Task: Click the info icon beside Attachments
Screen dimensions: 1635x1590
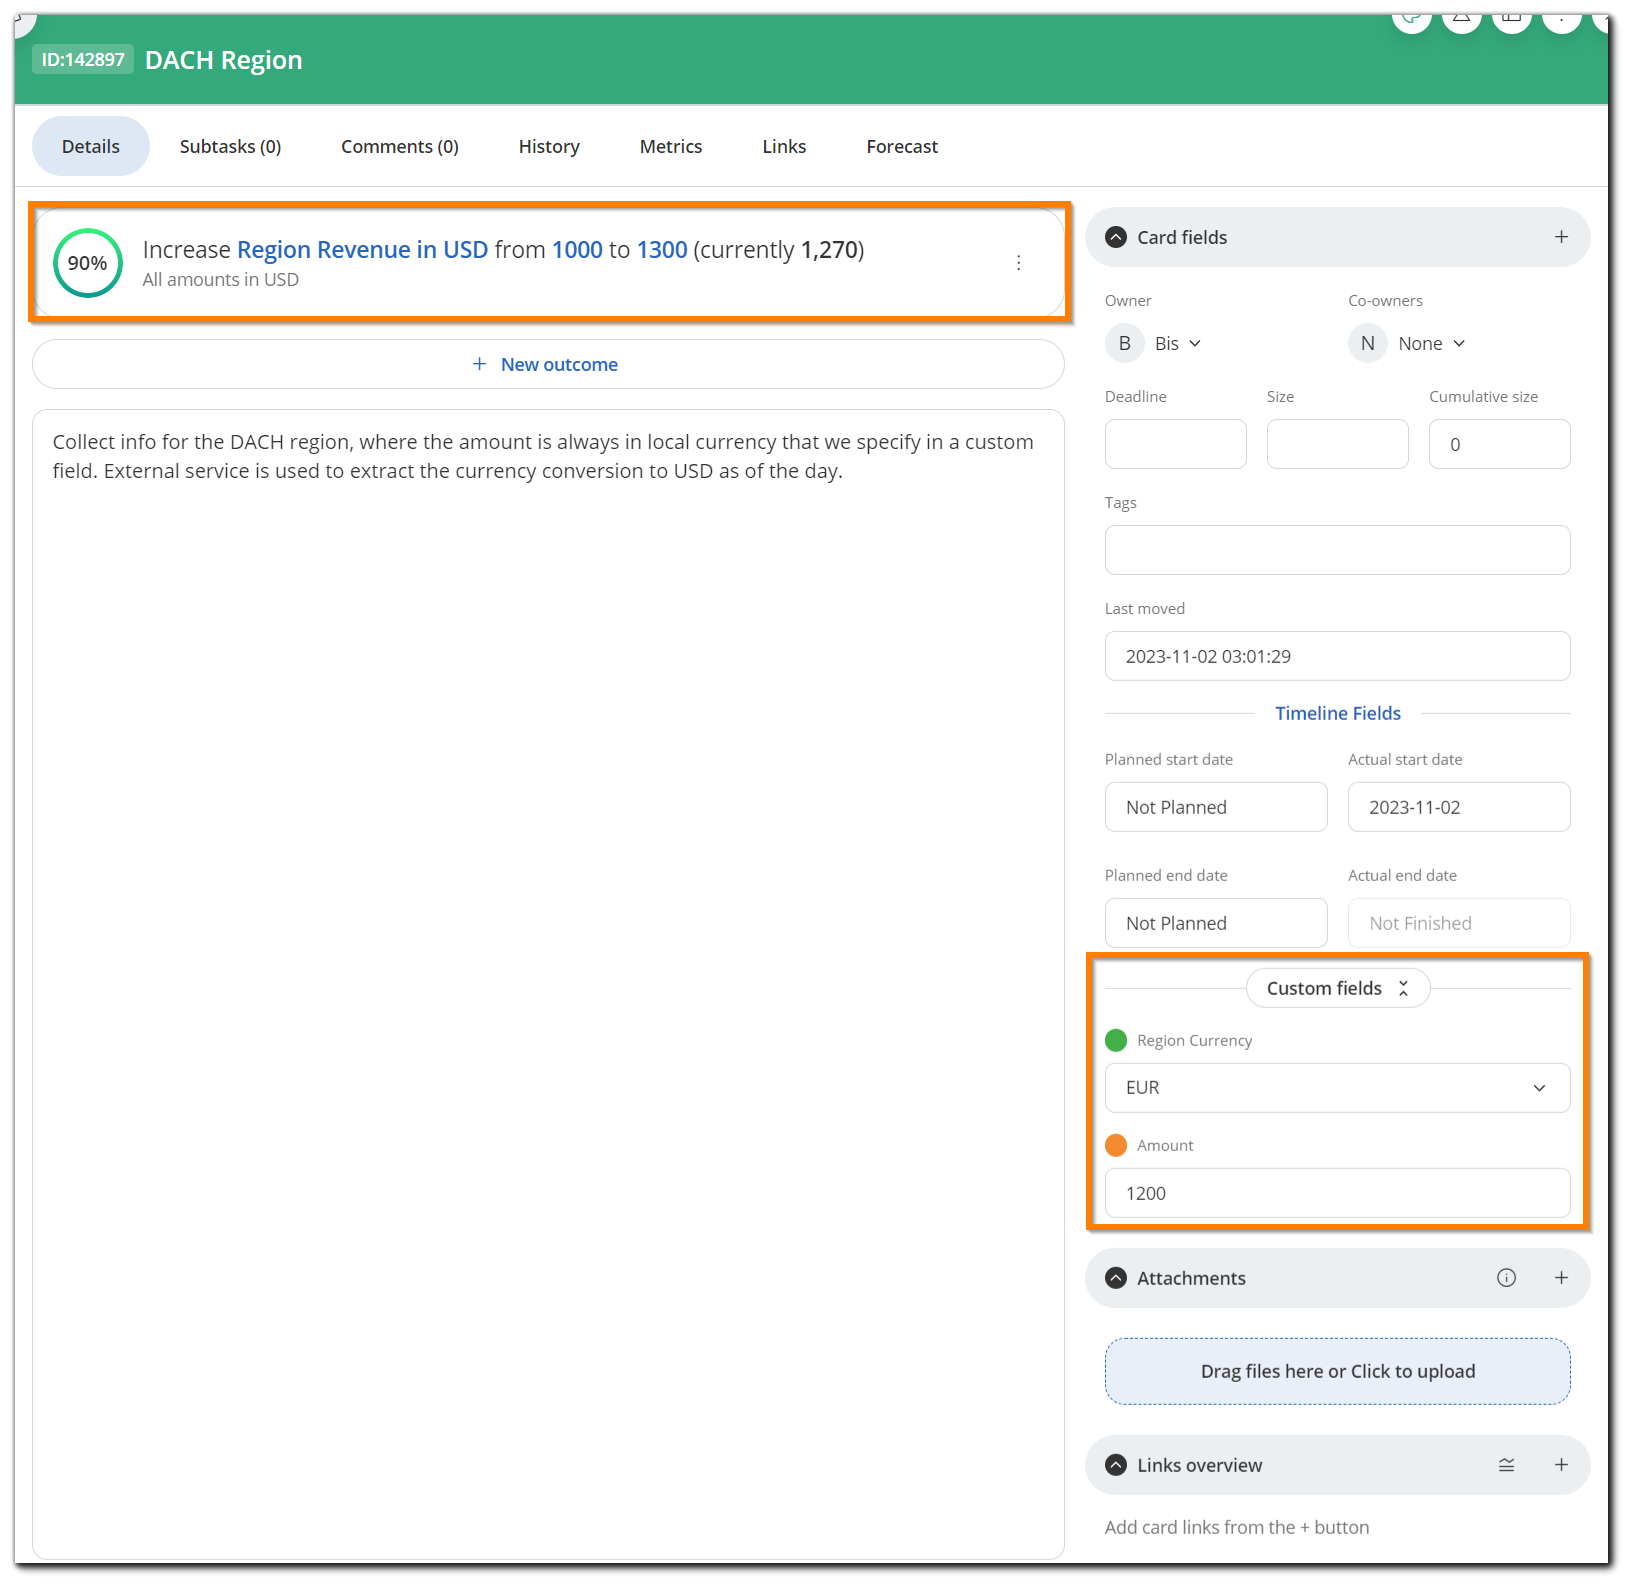Action: pyautogui.click(x=1506, y=1278)
